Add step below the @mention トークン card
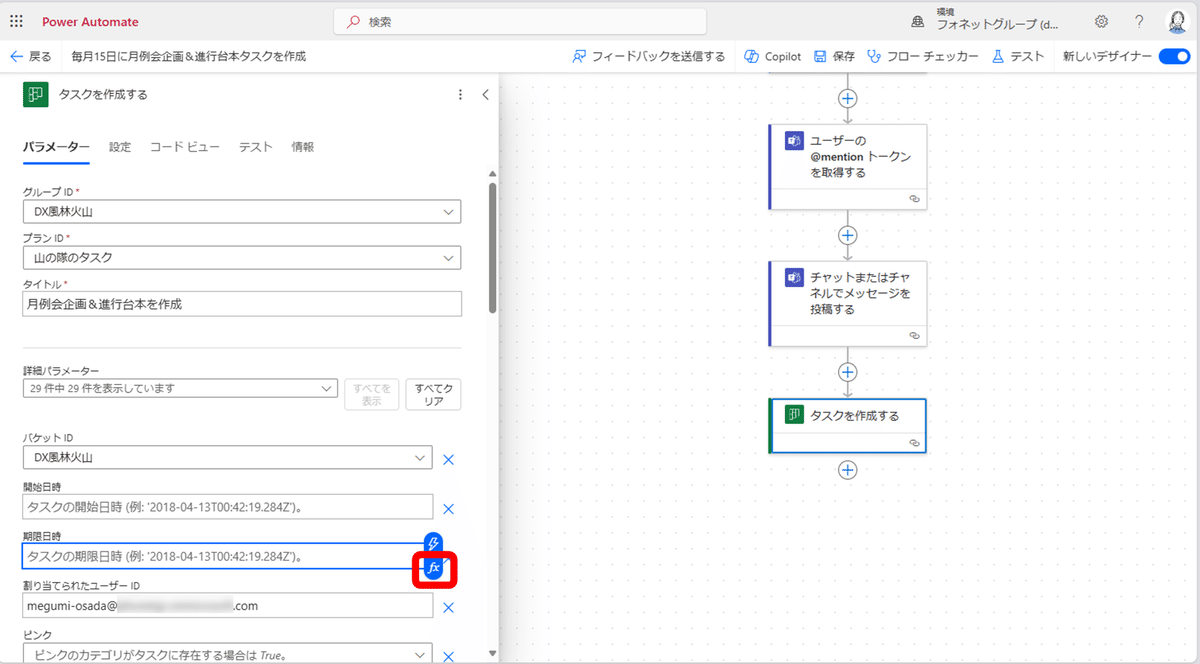The image size is (1200, 664). tap(848, 235)
